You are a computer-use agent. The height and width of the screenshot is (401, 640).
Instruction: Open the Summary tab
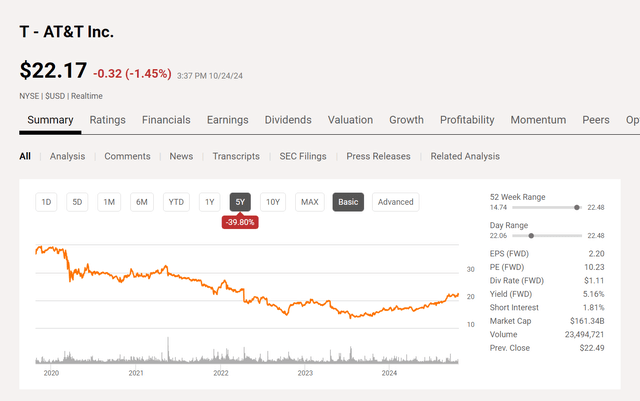[50, 120]
